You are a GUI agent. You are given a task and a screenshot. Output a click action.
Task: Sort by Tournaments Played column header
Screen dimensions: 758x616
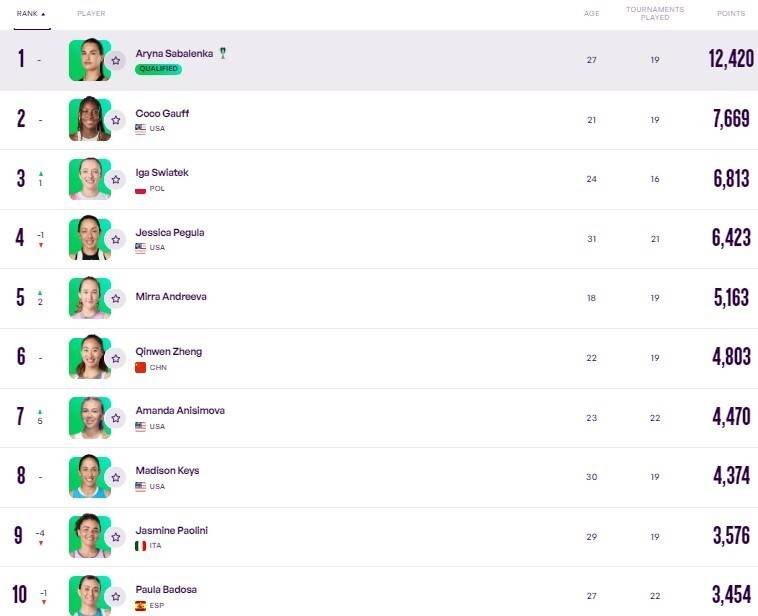coord(654,13)
